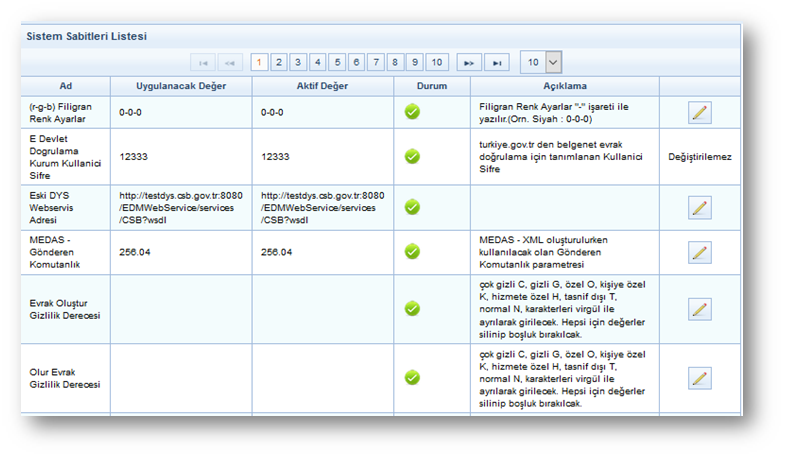The image size is (785, 458).
Task: Click the Evrak Oluştur row's description text
Action: [x=562, y=309]
